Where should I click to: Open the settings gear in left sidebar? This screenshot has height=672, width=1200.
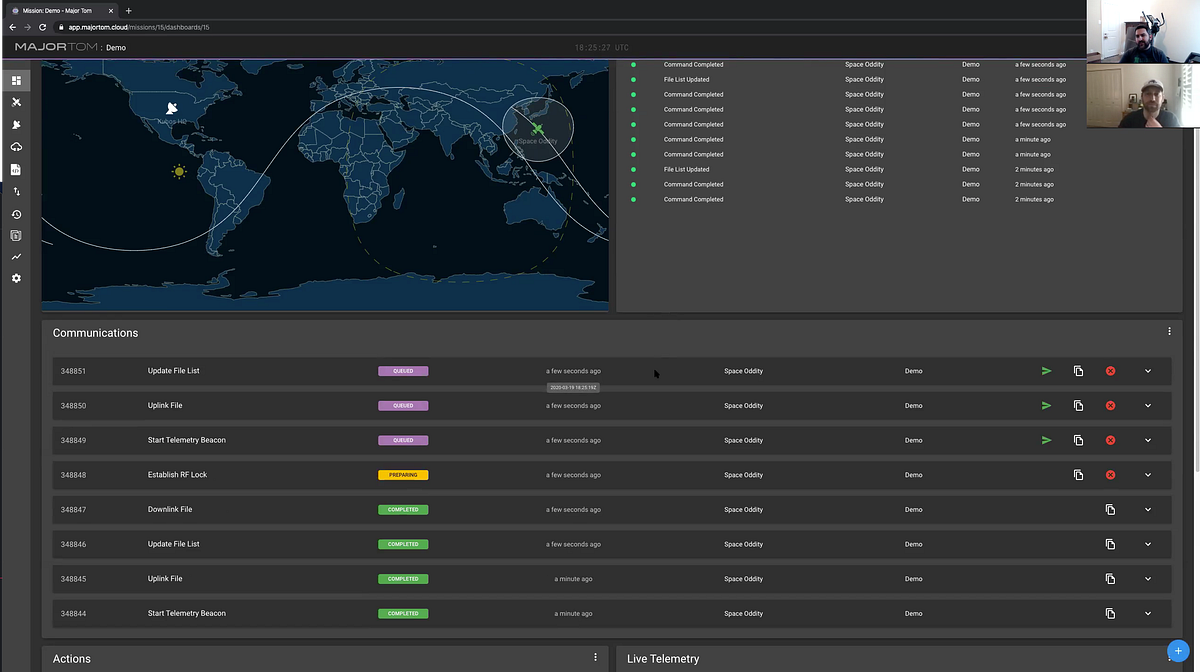click(x=16, y=278)
